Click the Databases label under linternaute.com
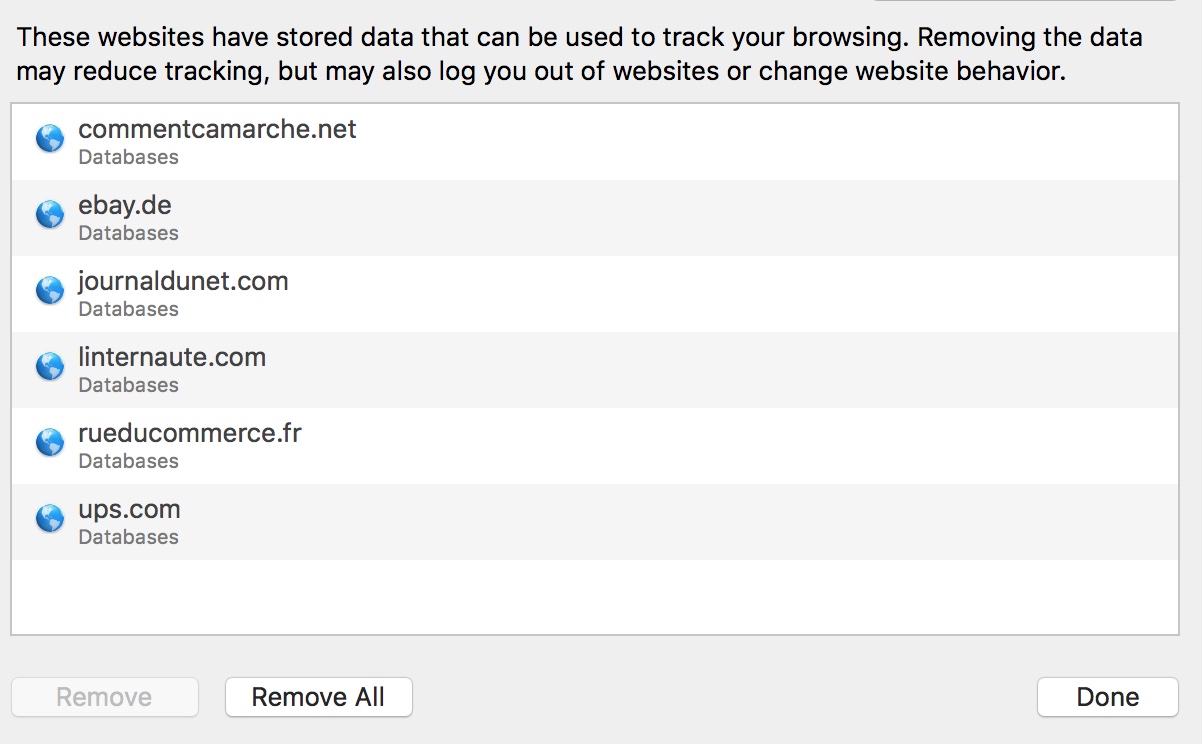Viewport: 1202px width, 744px height. [x=128, y=385]
